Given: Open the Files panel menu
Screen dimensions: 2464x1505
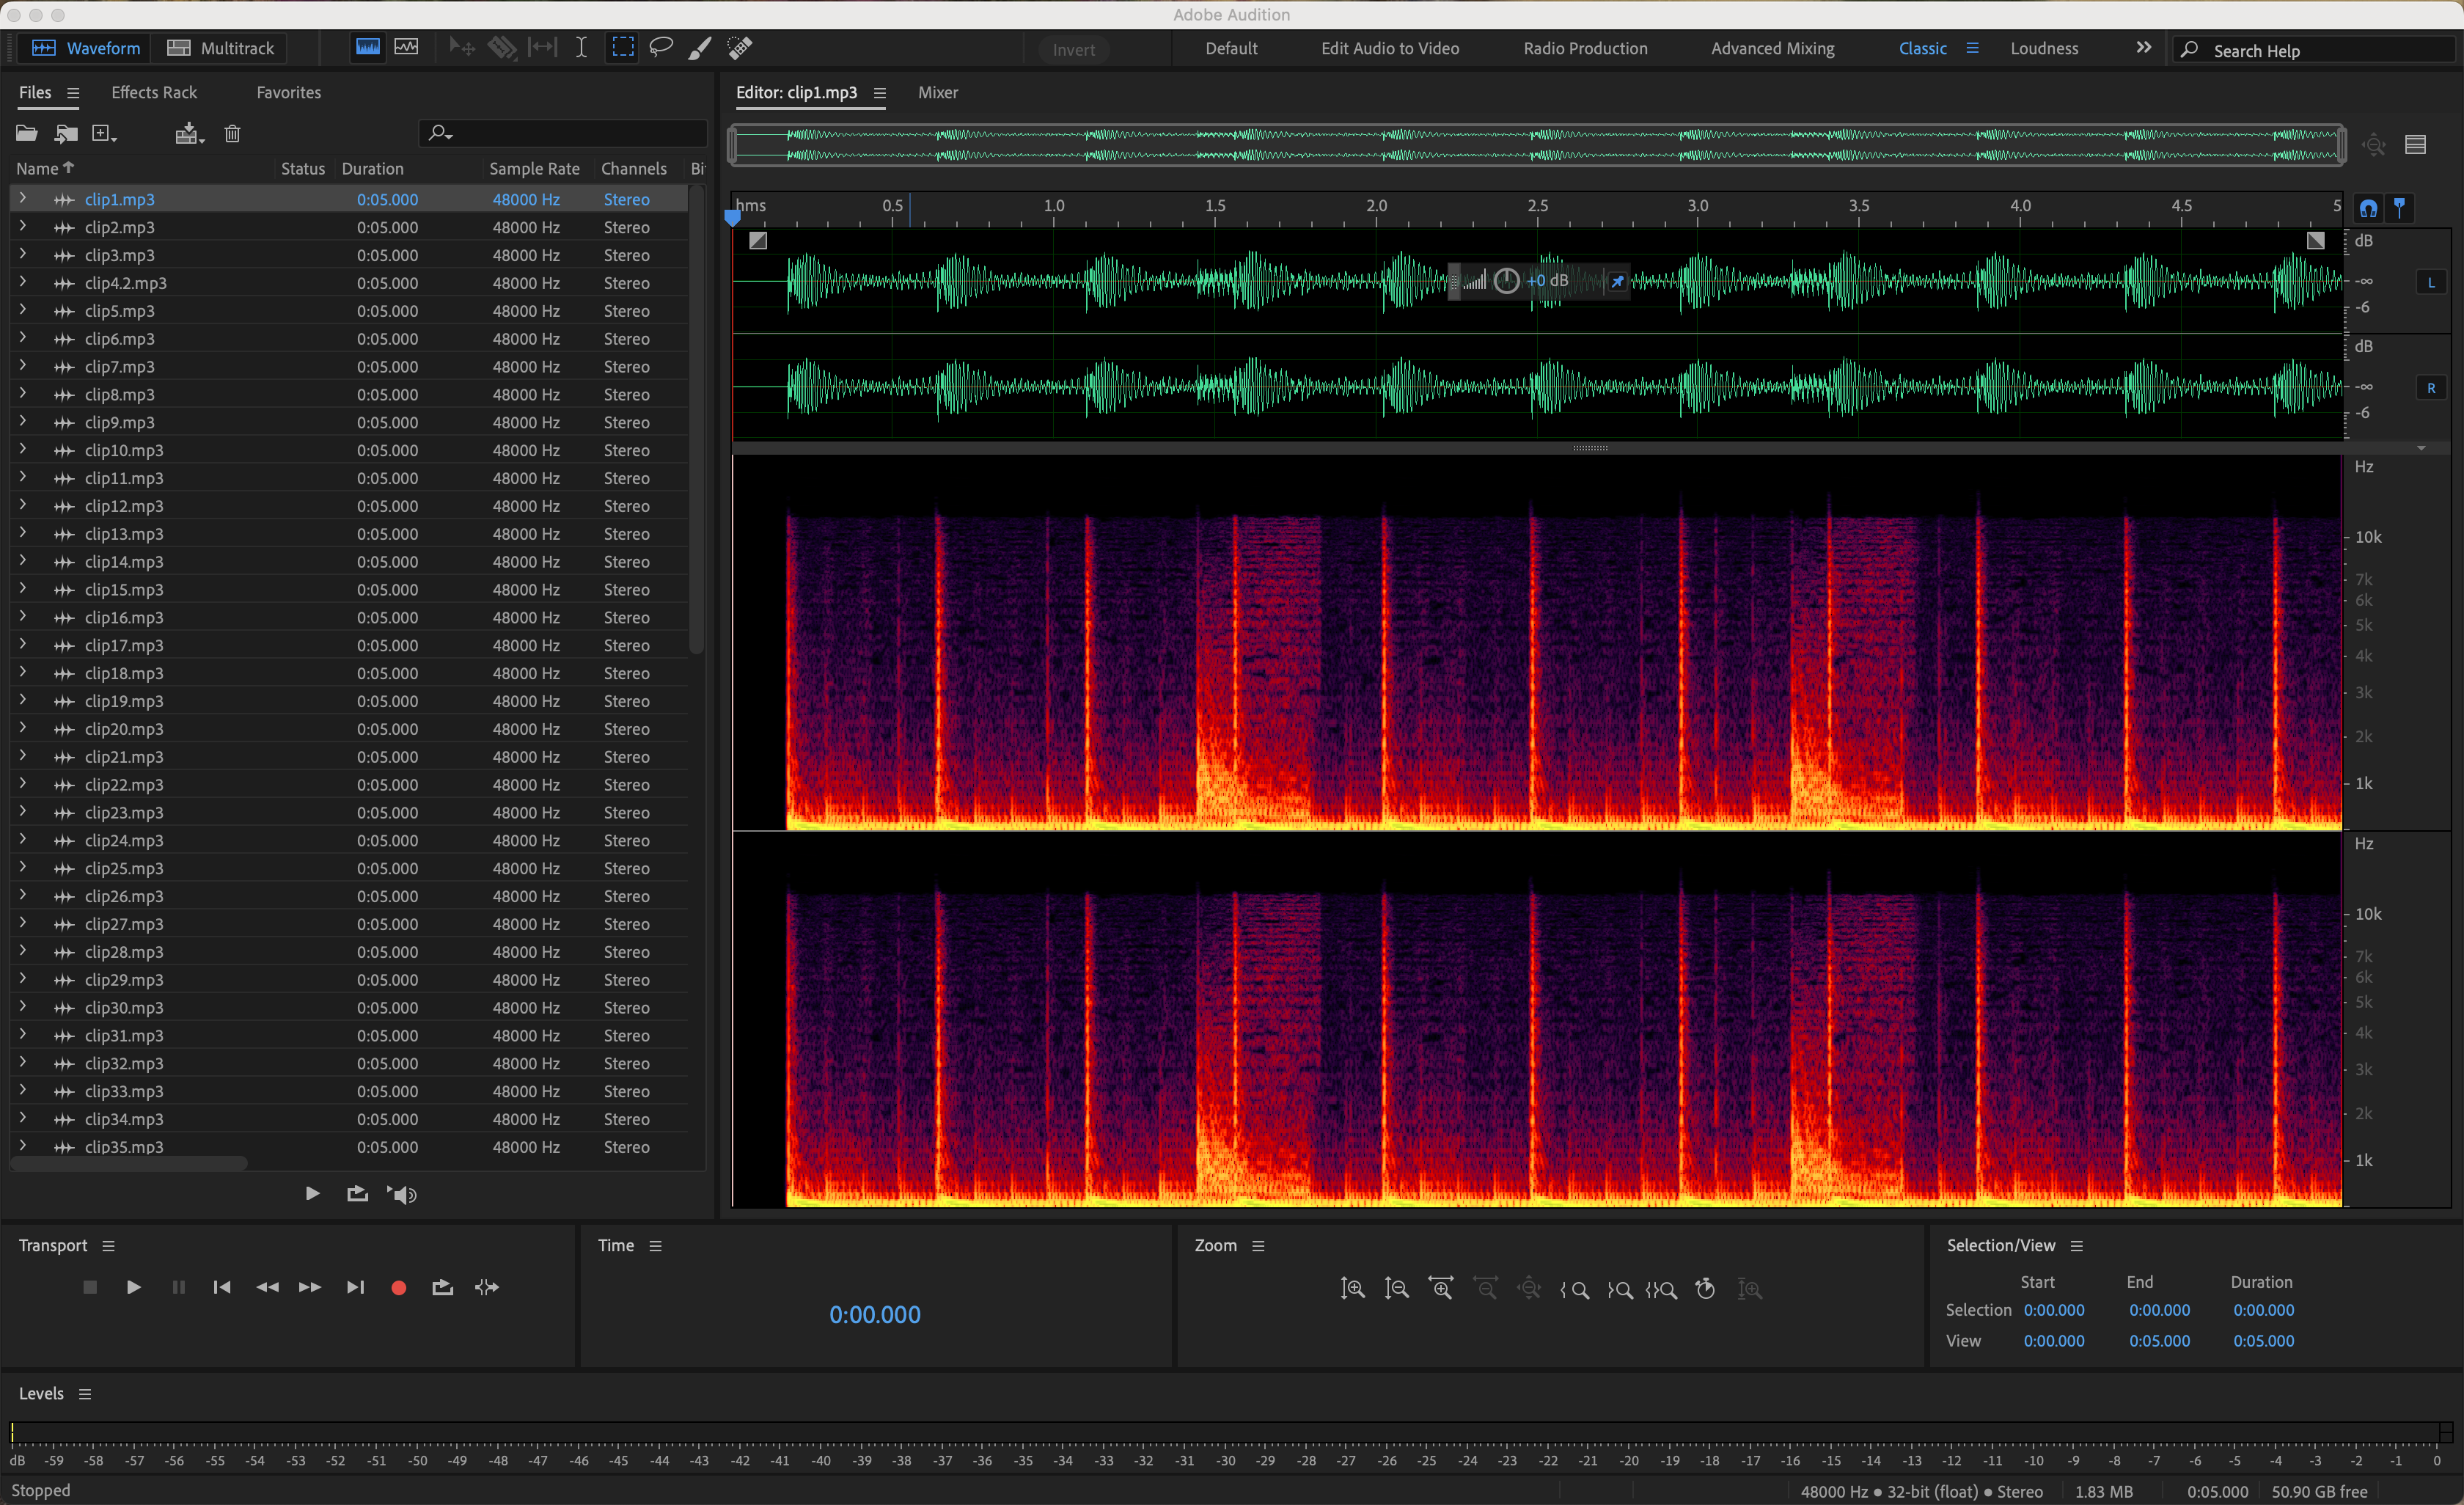Looking at the screenshot, I should point(73,93).
